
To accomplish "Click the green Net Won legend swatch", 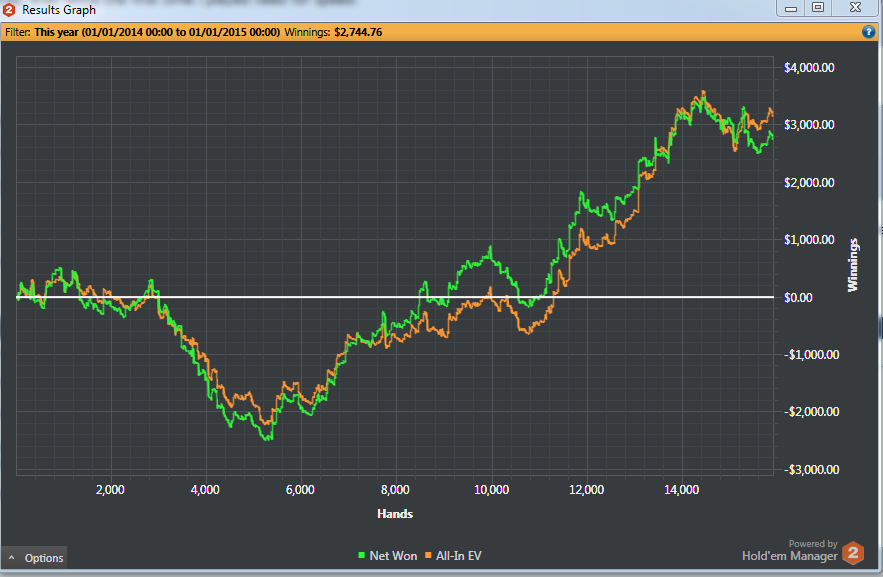I will 362,556.
